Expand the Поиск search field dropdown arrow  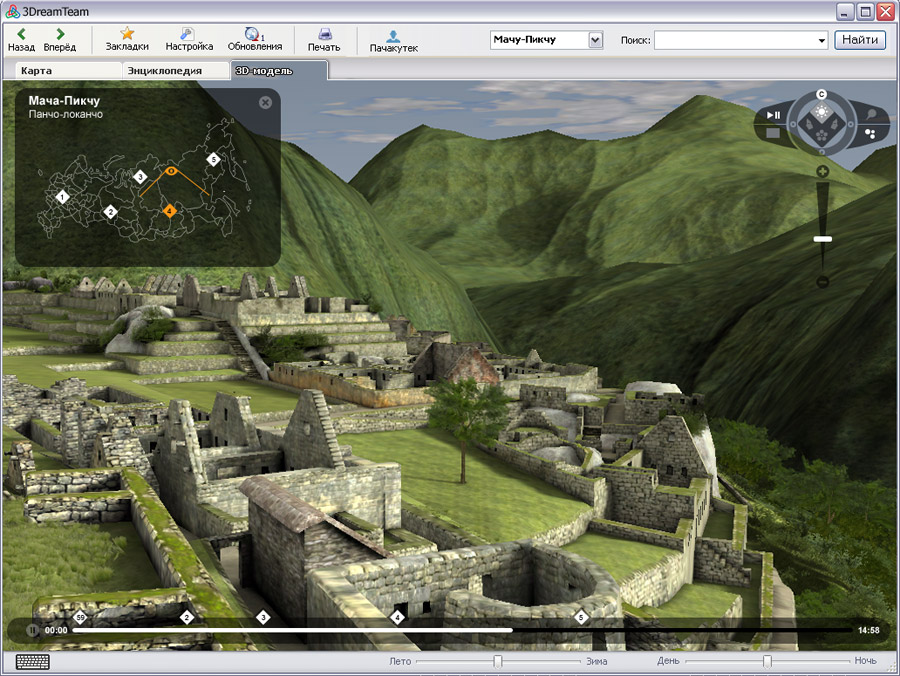coord(822,41)
